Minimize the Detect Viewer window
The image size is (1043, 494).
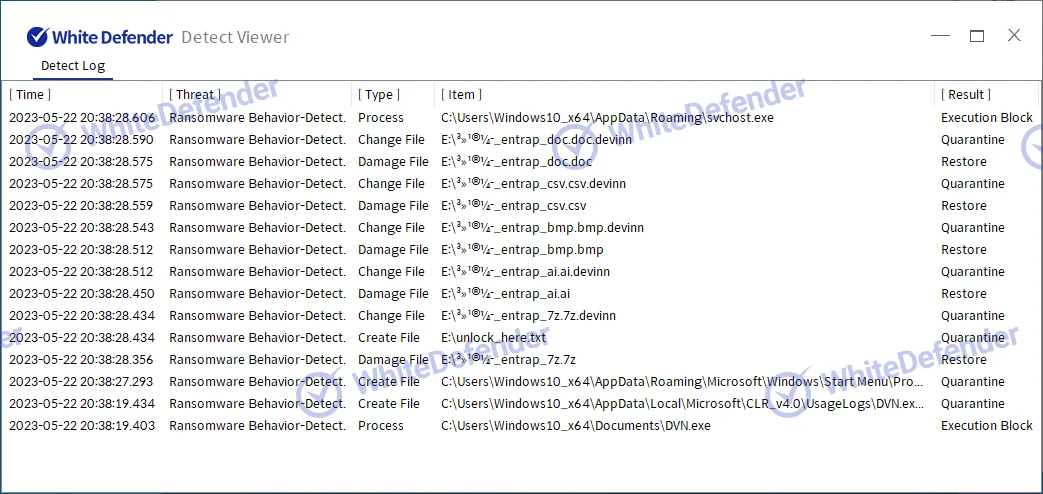[940, 36]
